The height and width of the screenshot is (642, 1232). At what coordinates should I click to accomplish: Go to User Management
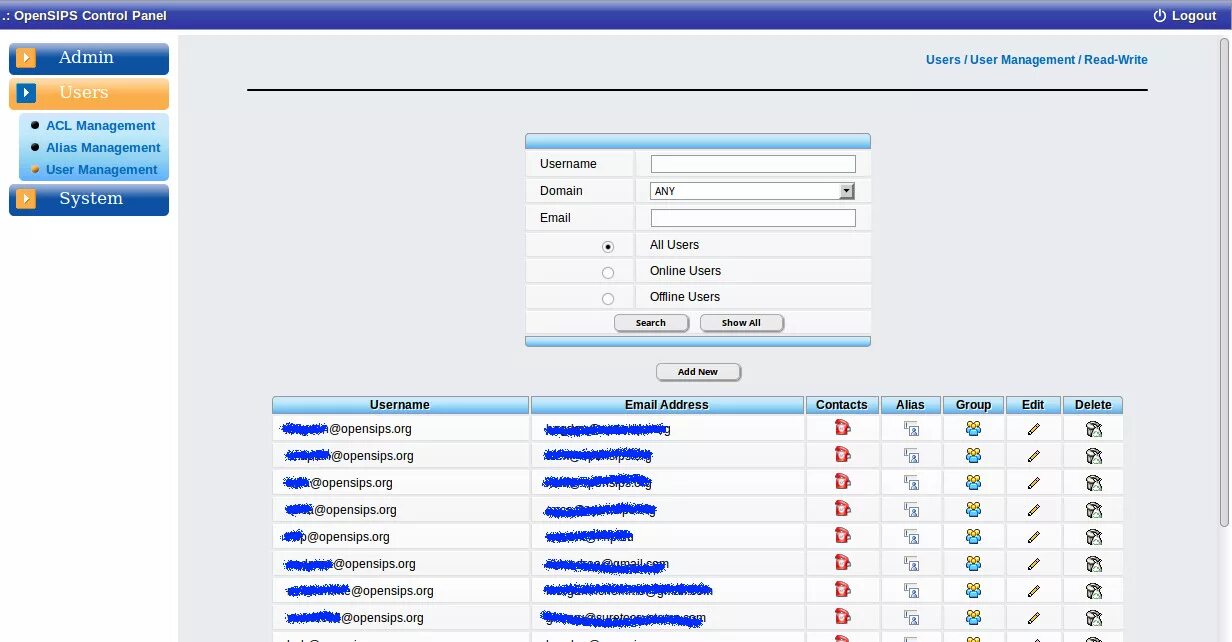click(x=101, y=170)
